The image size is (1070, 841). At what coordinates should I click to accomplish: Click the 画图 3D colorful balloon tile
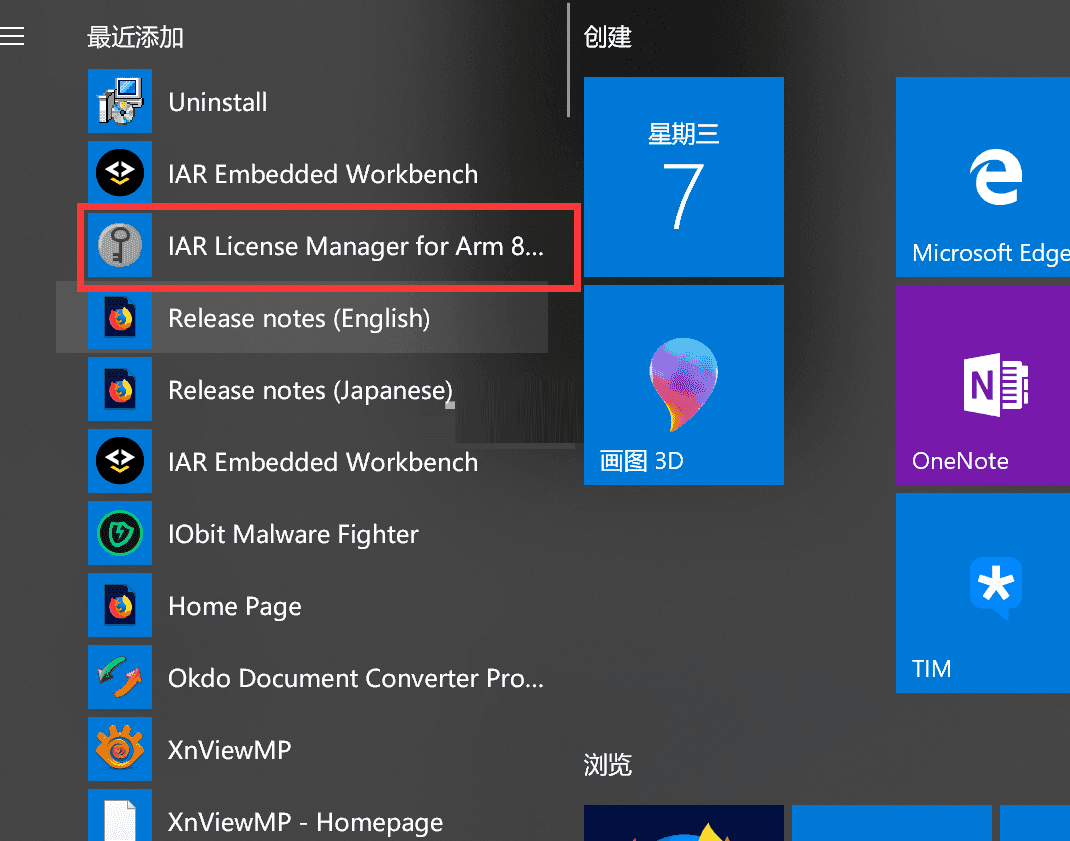pyautogui.click(x=683, y=385)
